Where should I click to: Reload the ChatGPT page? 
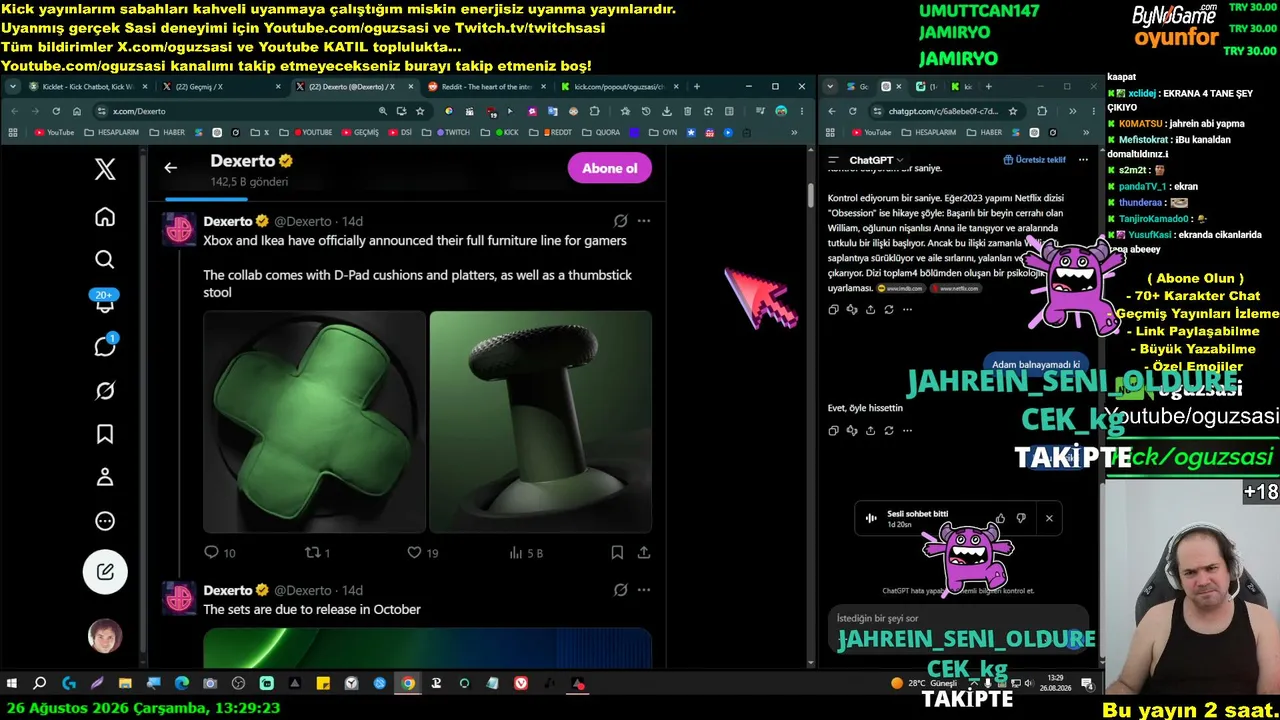pos(852,111)
